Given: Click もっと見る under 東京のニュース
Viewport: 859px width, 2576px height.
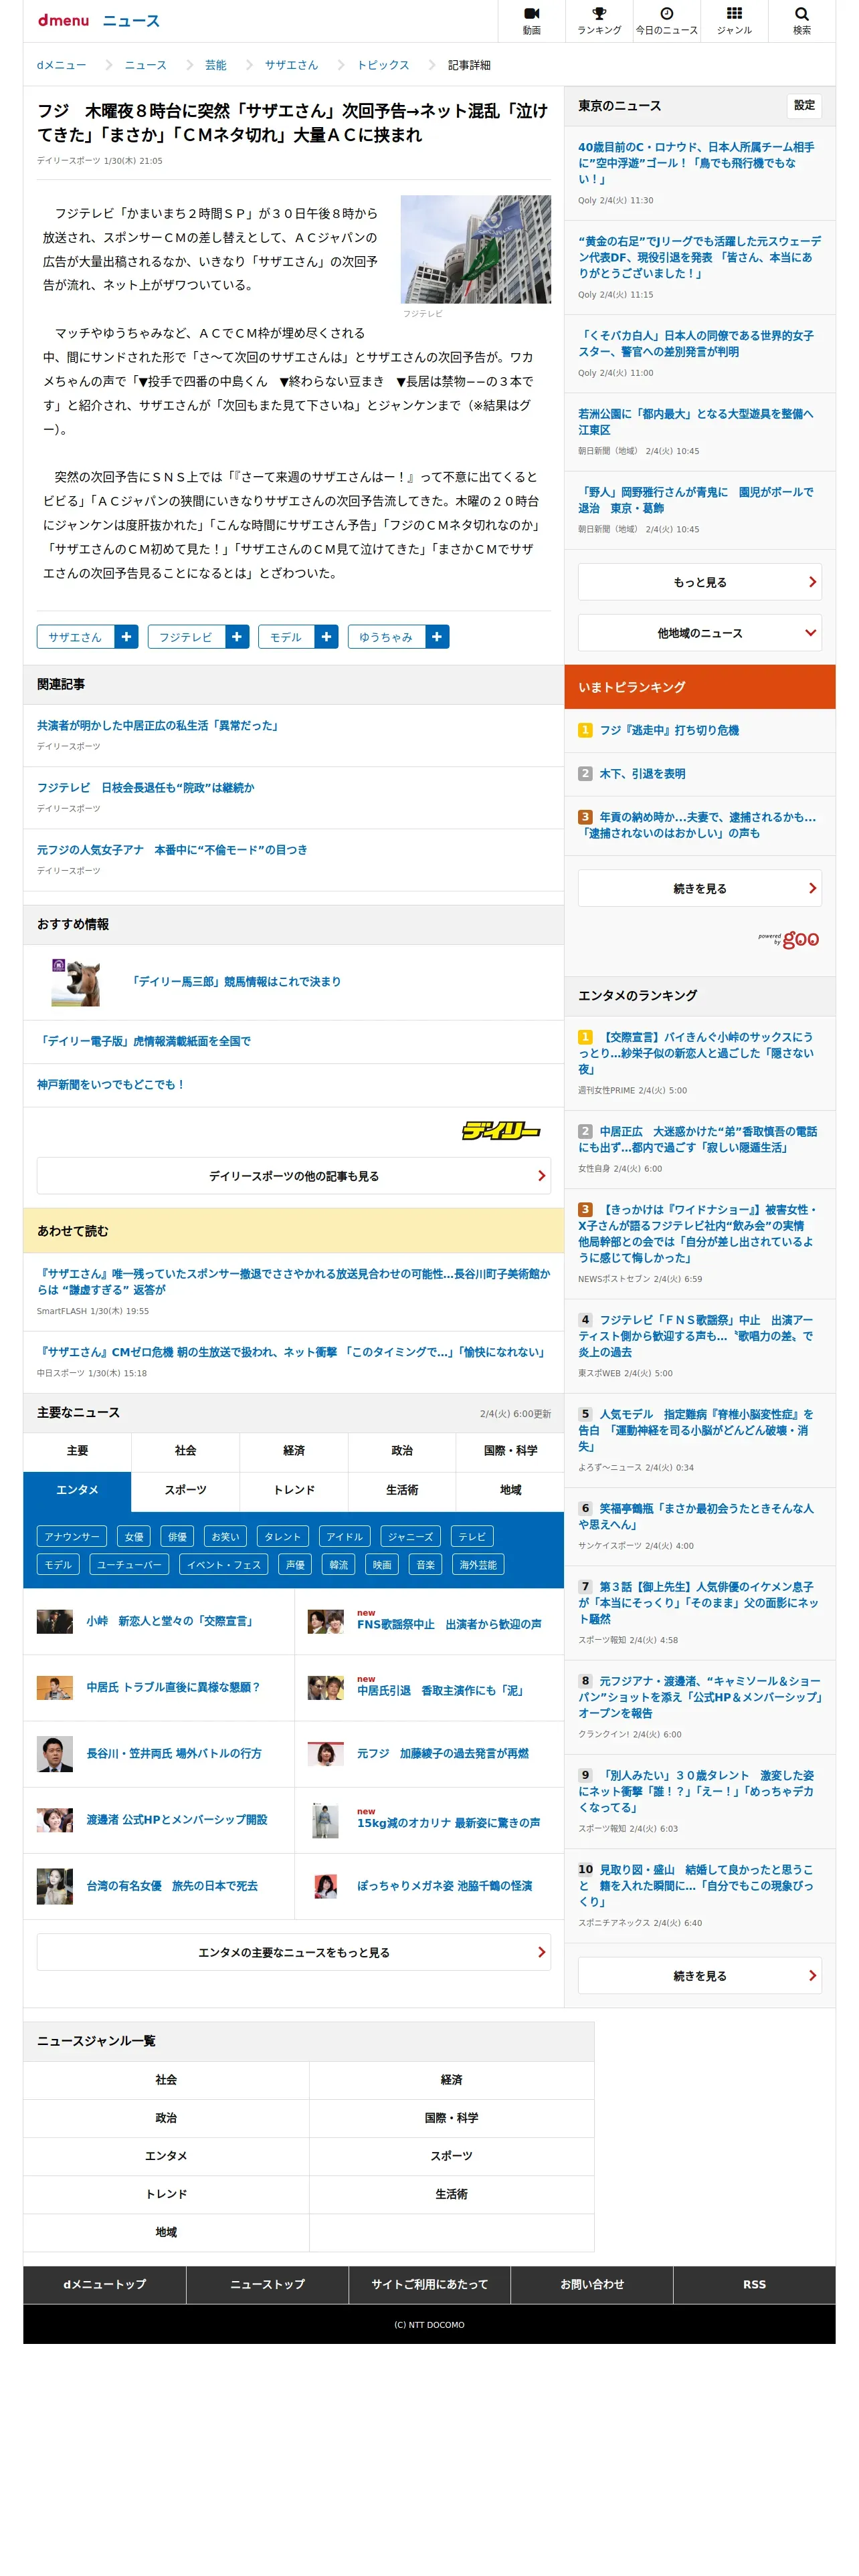Looking at the screenshot, I should 699,581.
